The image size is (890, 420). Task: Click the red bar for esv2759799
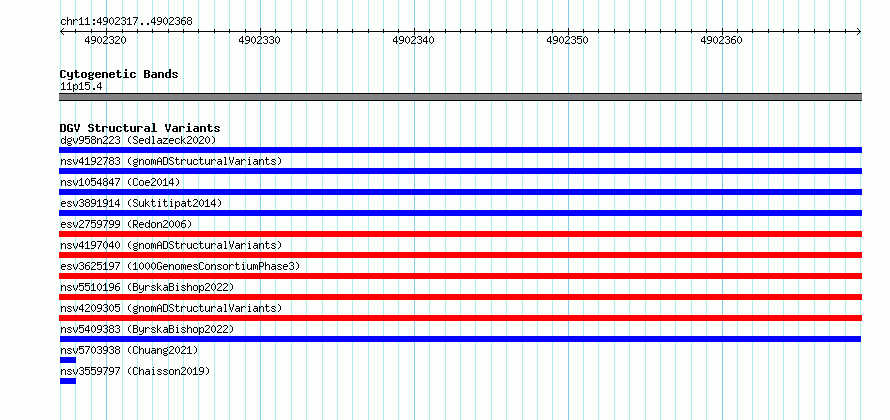coord(460,234)
